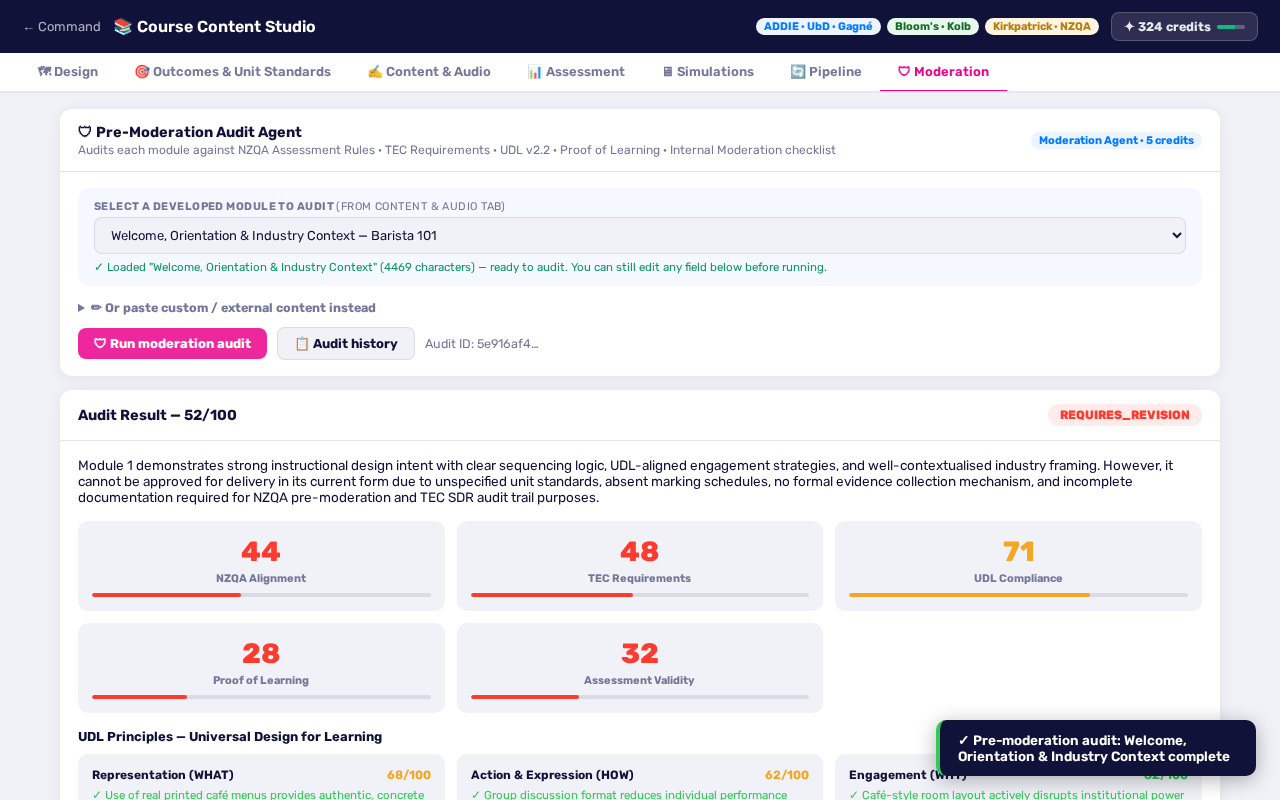The height and width of the screenshot is (800, 1280).
Task: Click the UDL Compliance progress bar
Action: click(1018, 595)
